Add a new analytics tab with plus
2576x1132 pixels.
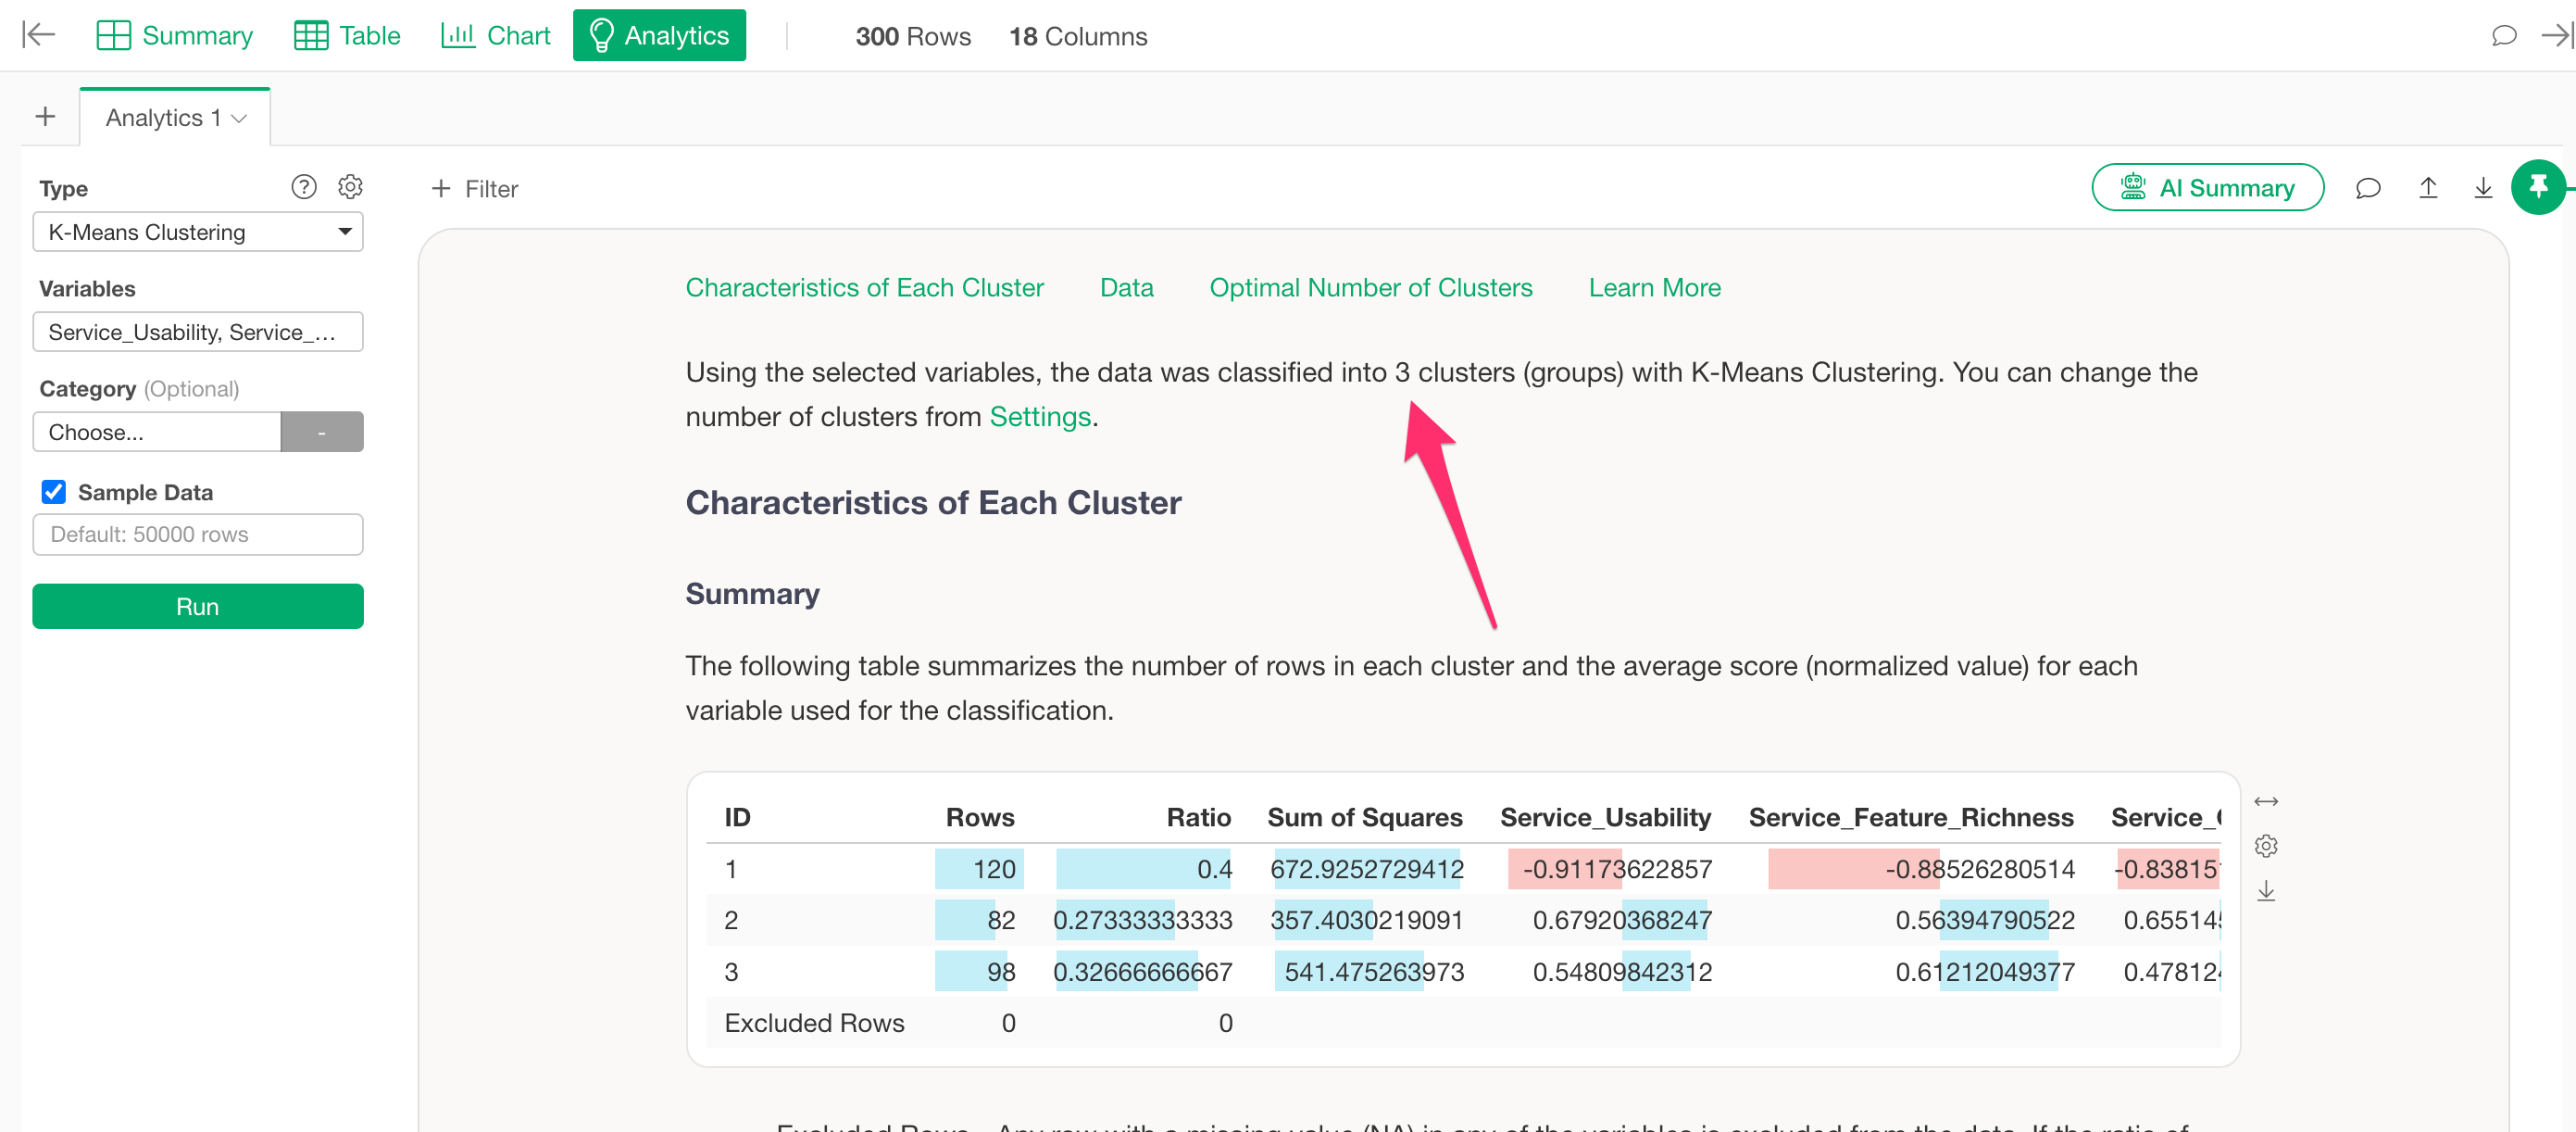point(45,117)
